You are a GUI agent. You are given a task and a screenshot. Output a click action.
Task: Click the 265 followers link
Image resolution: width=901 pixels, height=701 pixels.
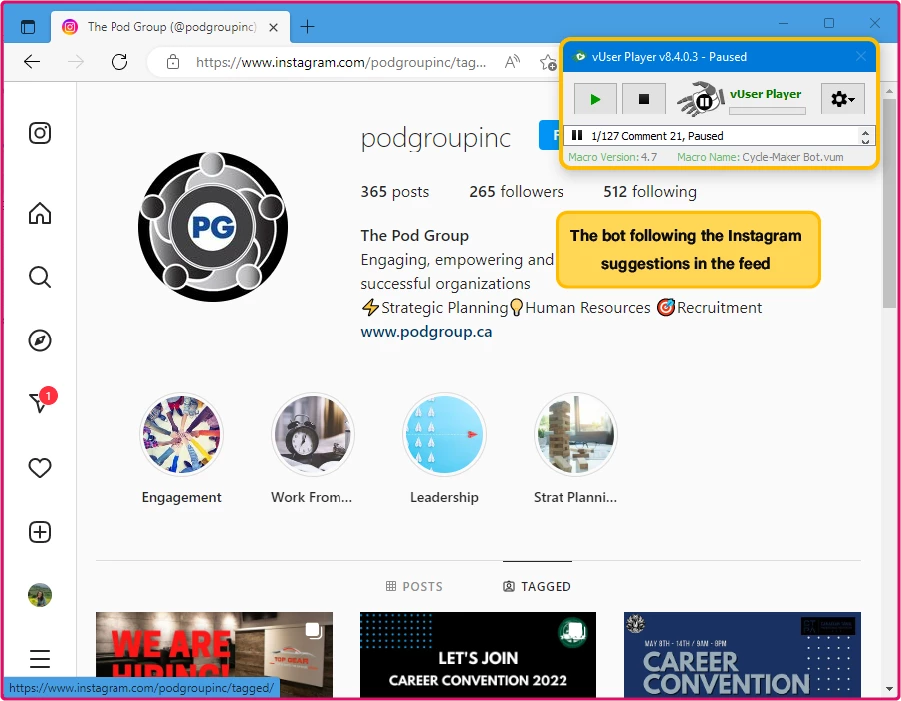click(516, 191)
